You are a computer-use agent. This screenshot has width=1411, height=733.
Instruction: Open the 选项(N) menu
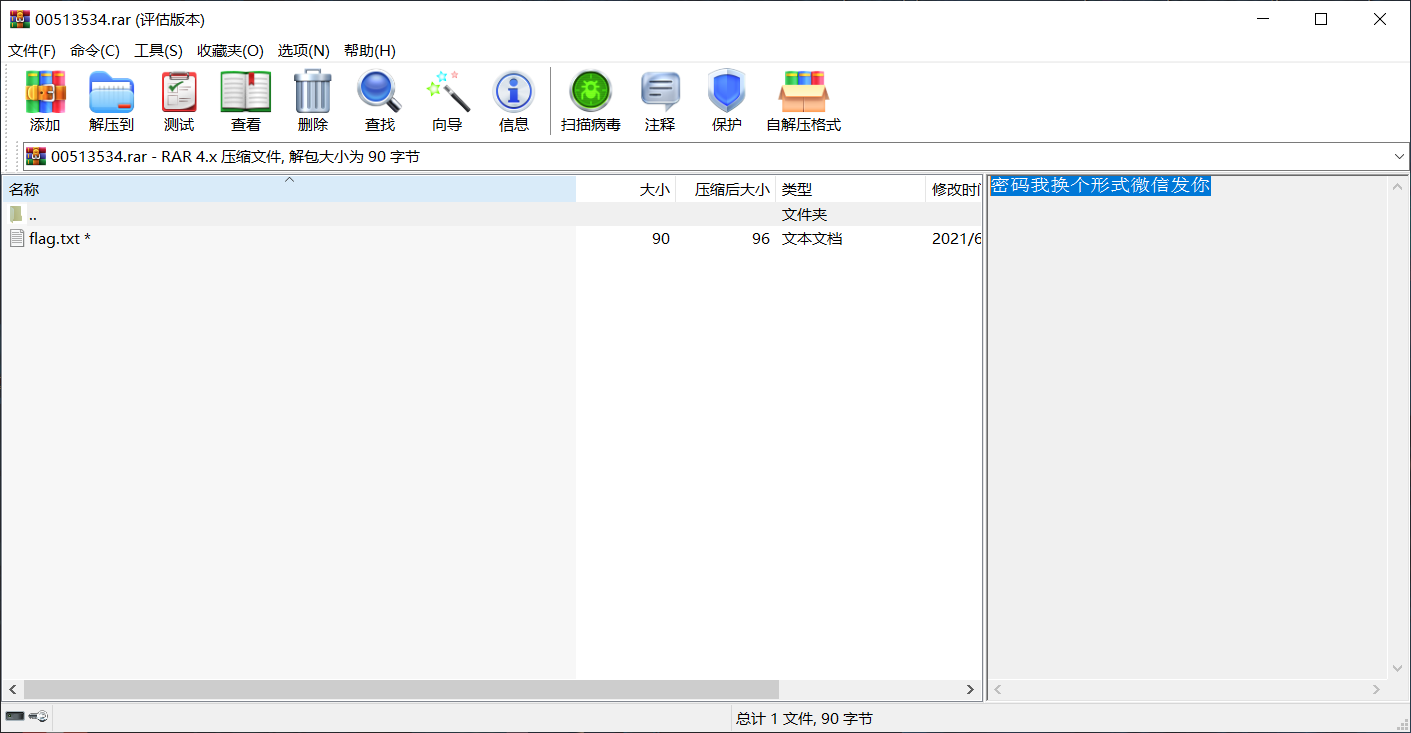[303, 50]
